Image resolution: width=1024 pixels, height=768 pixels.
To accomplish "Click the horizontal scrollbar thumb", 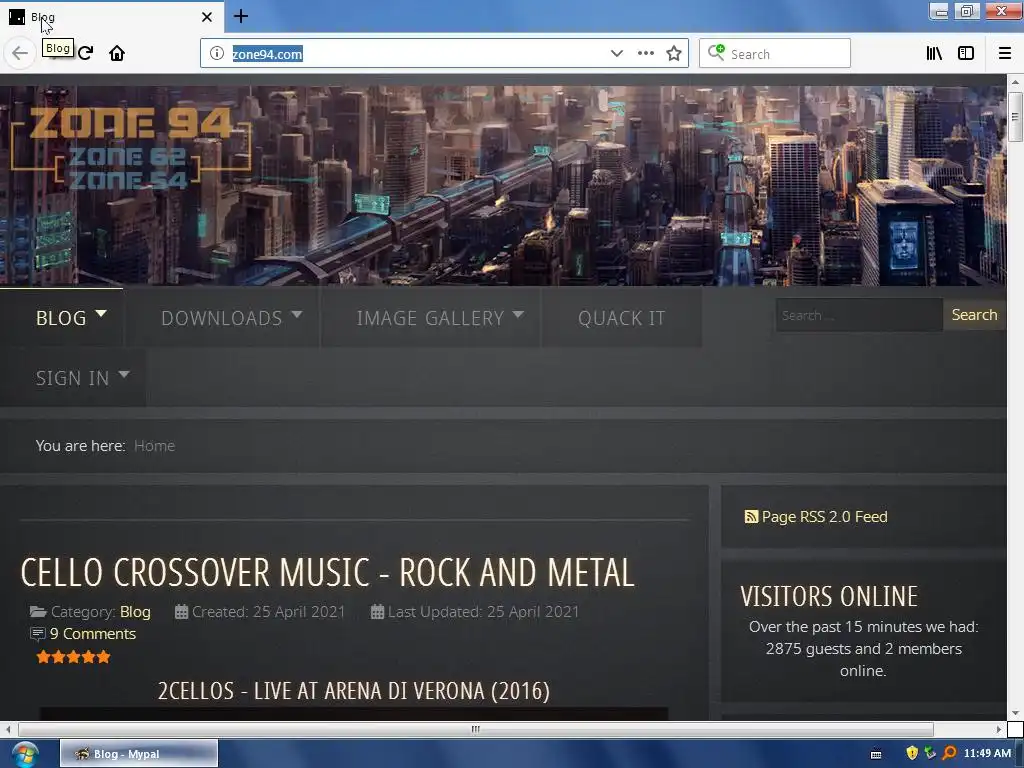I will pos(475,729).
